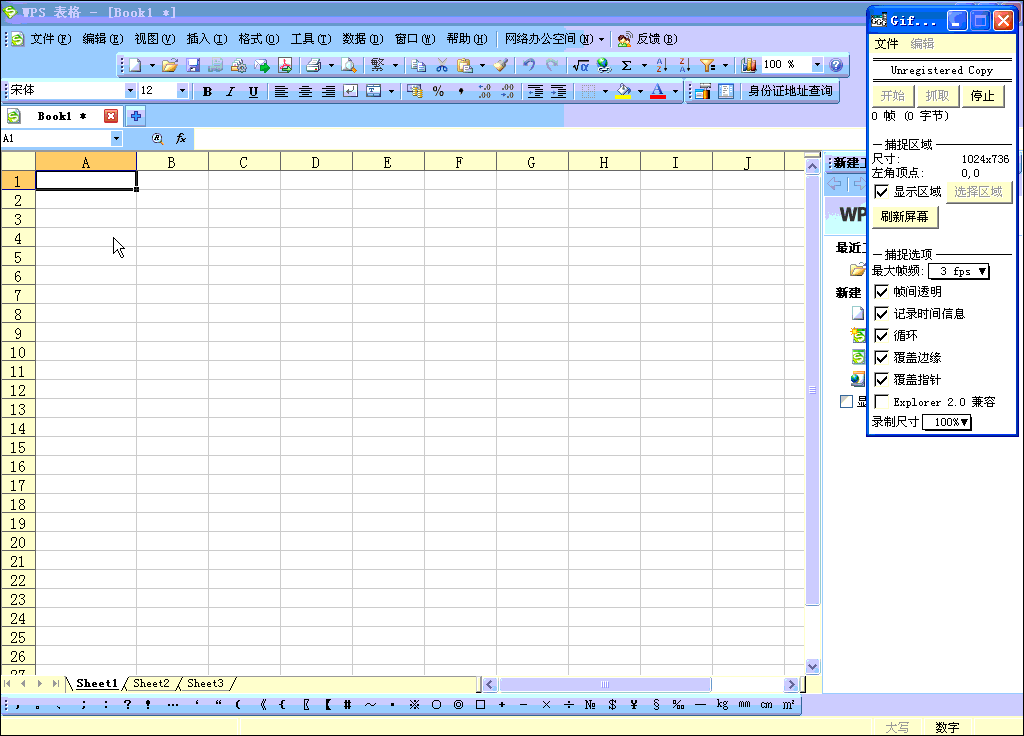1024x736 pixels.
Task: Click the New document icon in toolbar
Action: [135, 65]
